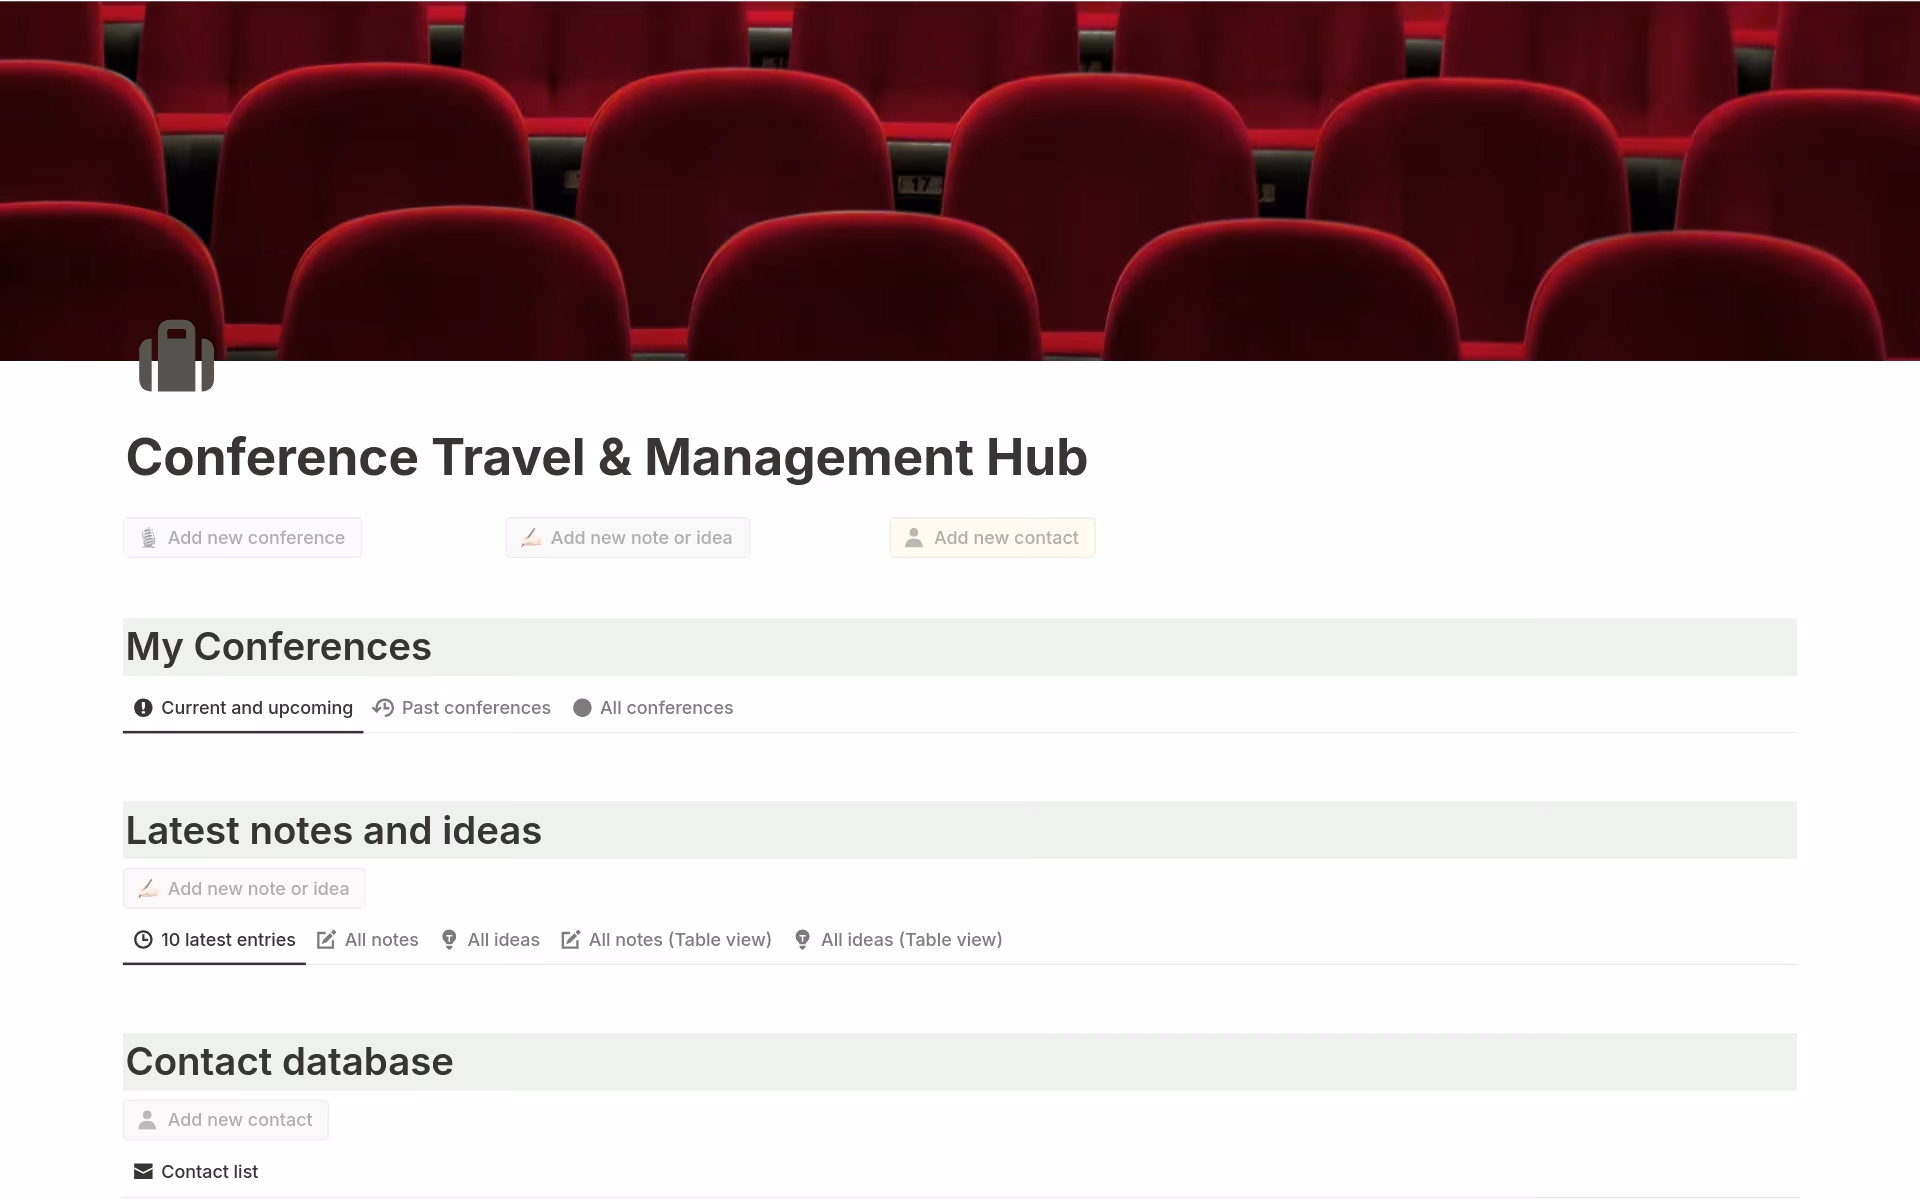
Task: Select the pen icon on Add new note button
Action: pos(531,537)
